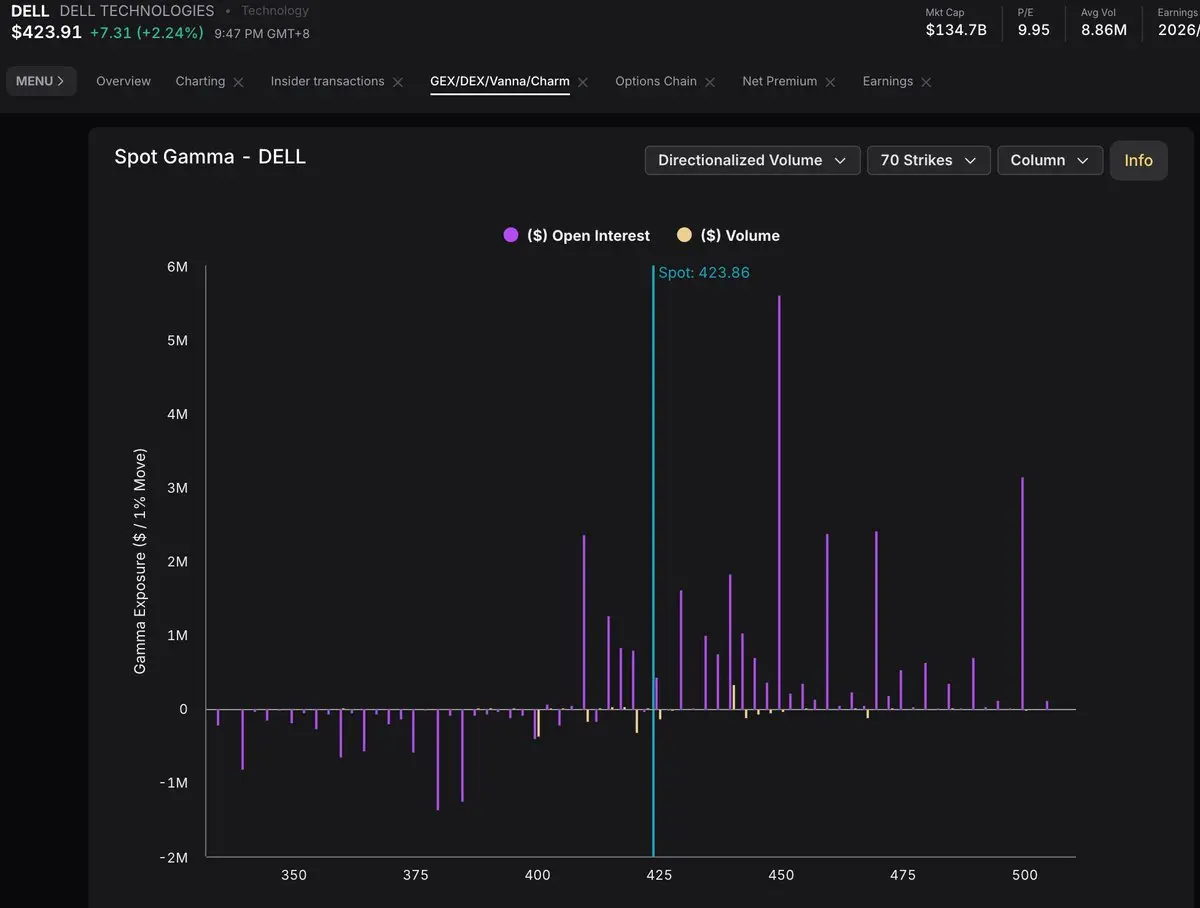The width and height of the screenshot is (1200, 908).
Task: Close the Charting tab with its X
Action: point(238,82)
